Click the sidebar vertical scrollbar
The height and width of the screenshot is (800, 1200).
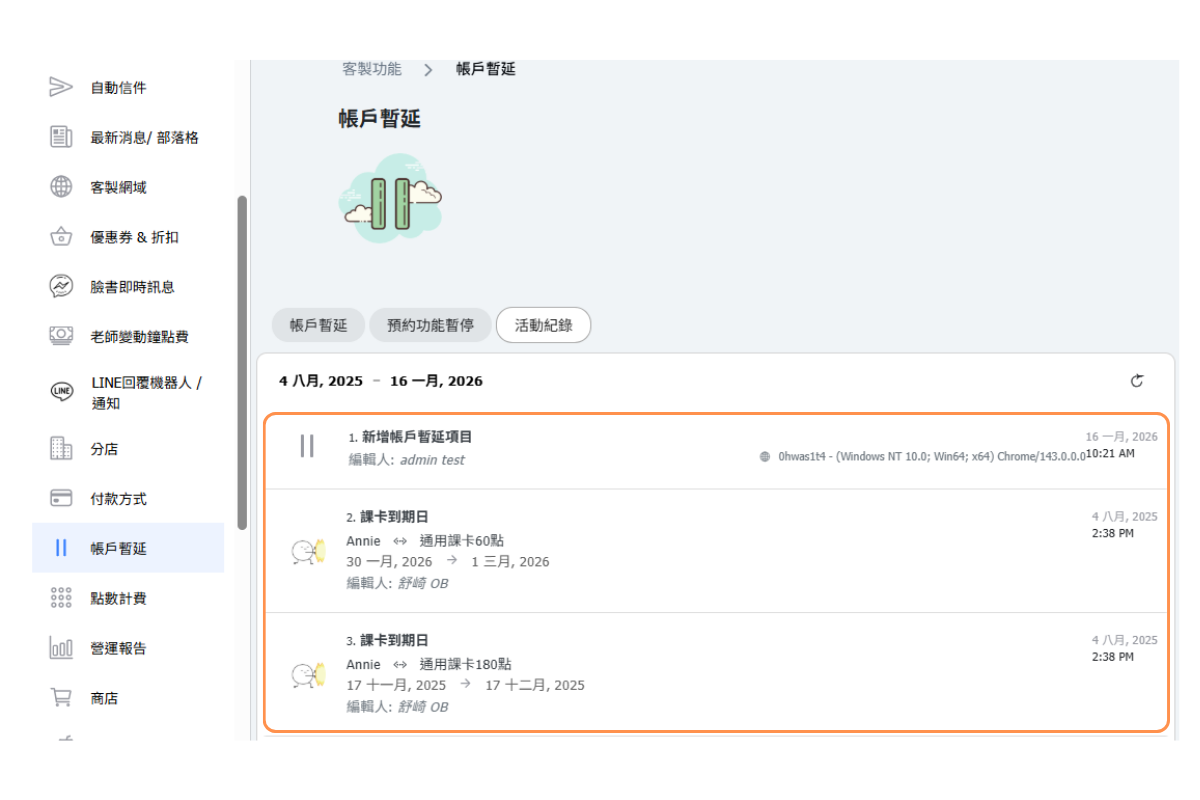point(241,360)
